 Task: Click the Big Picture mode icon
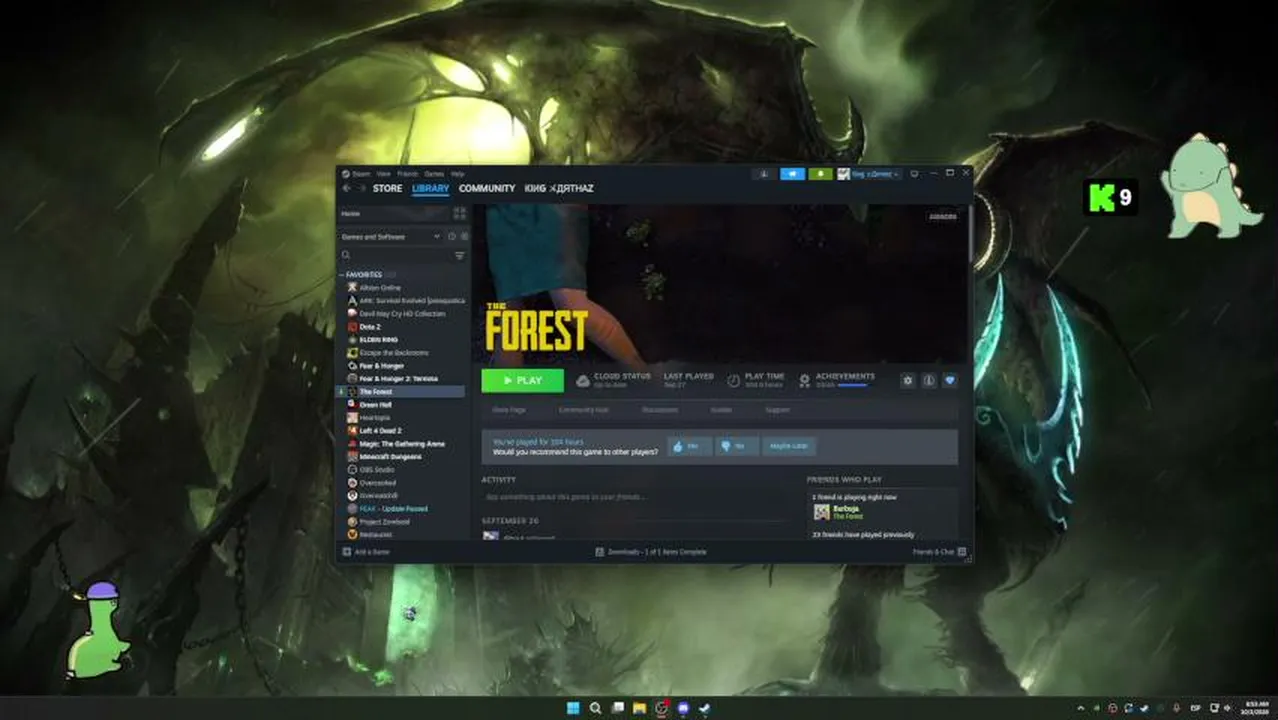(913, 174)
